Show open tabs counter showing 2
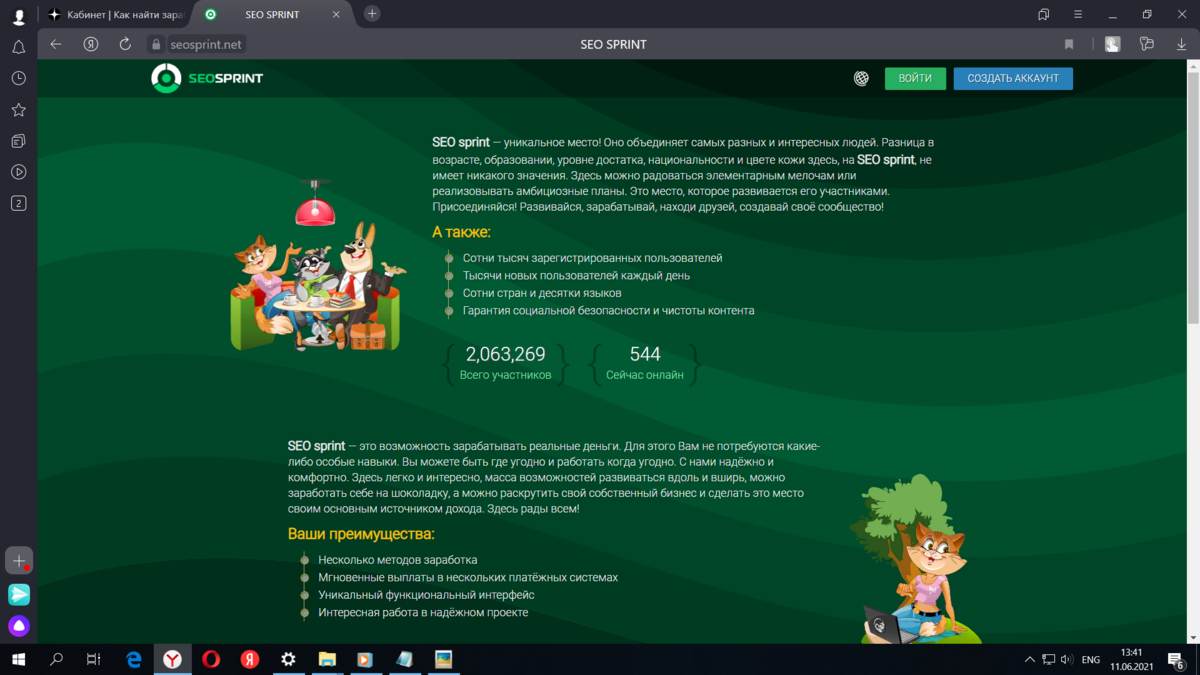 tap(18, 203)
